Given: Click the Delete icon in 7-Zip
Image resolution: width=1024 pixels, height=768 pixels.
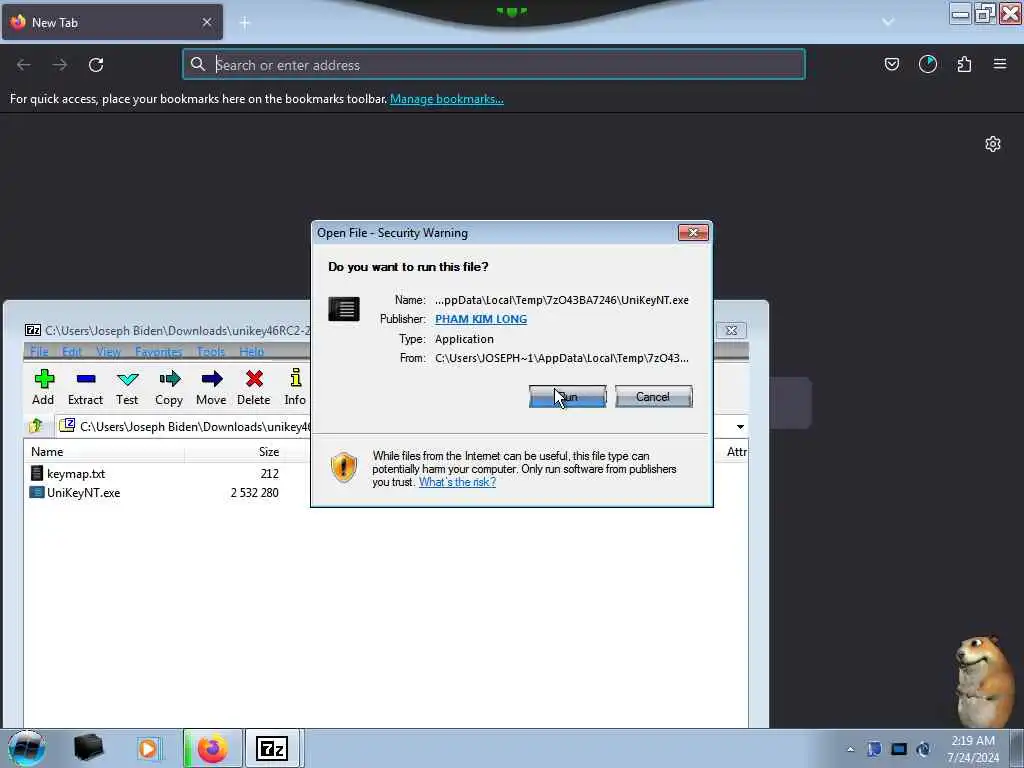Looking at the screenshot, I should click(x=253, y=387).
